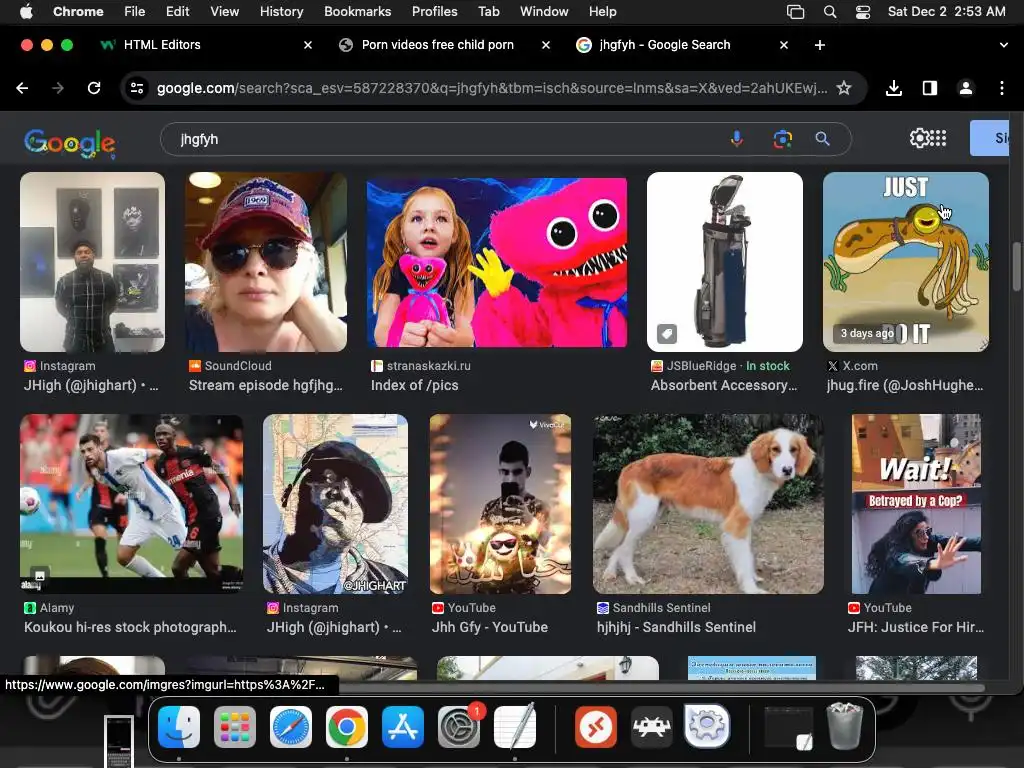
Task: View site information icon in address bar
Action: (x=136, y=88)
